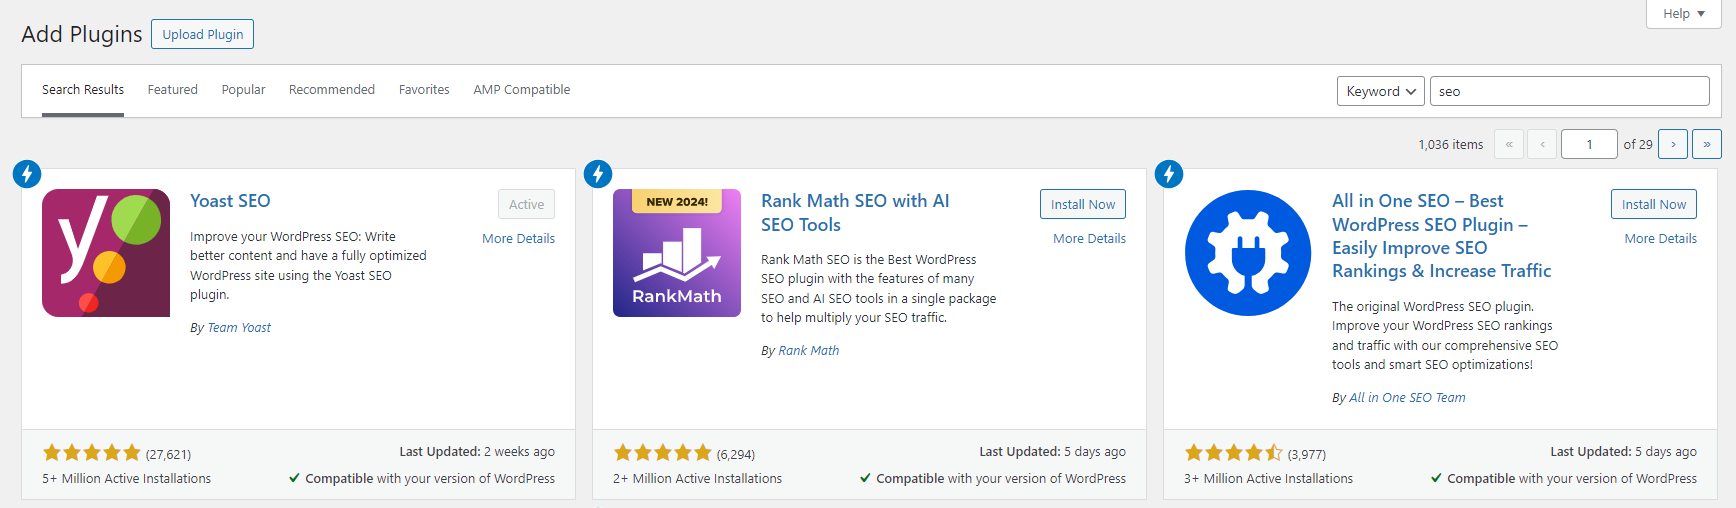Focus the plugin search field containing seo

coord(1569,91)
